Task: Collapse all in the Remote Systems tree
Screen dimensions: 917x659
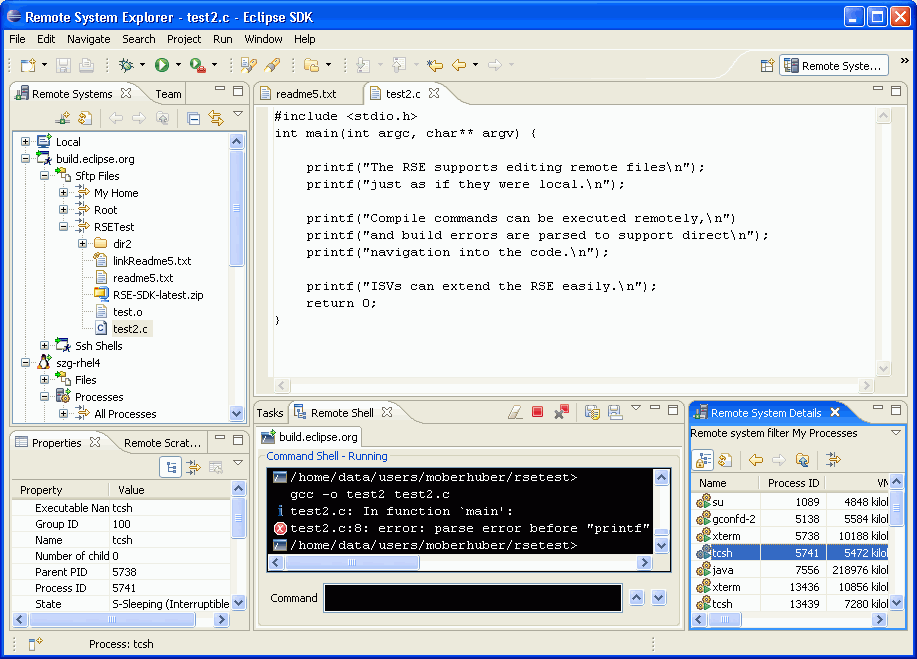Action: (194, 118)
